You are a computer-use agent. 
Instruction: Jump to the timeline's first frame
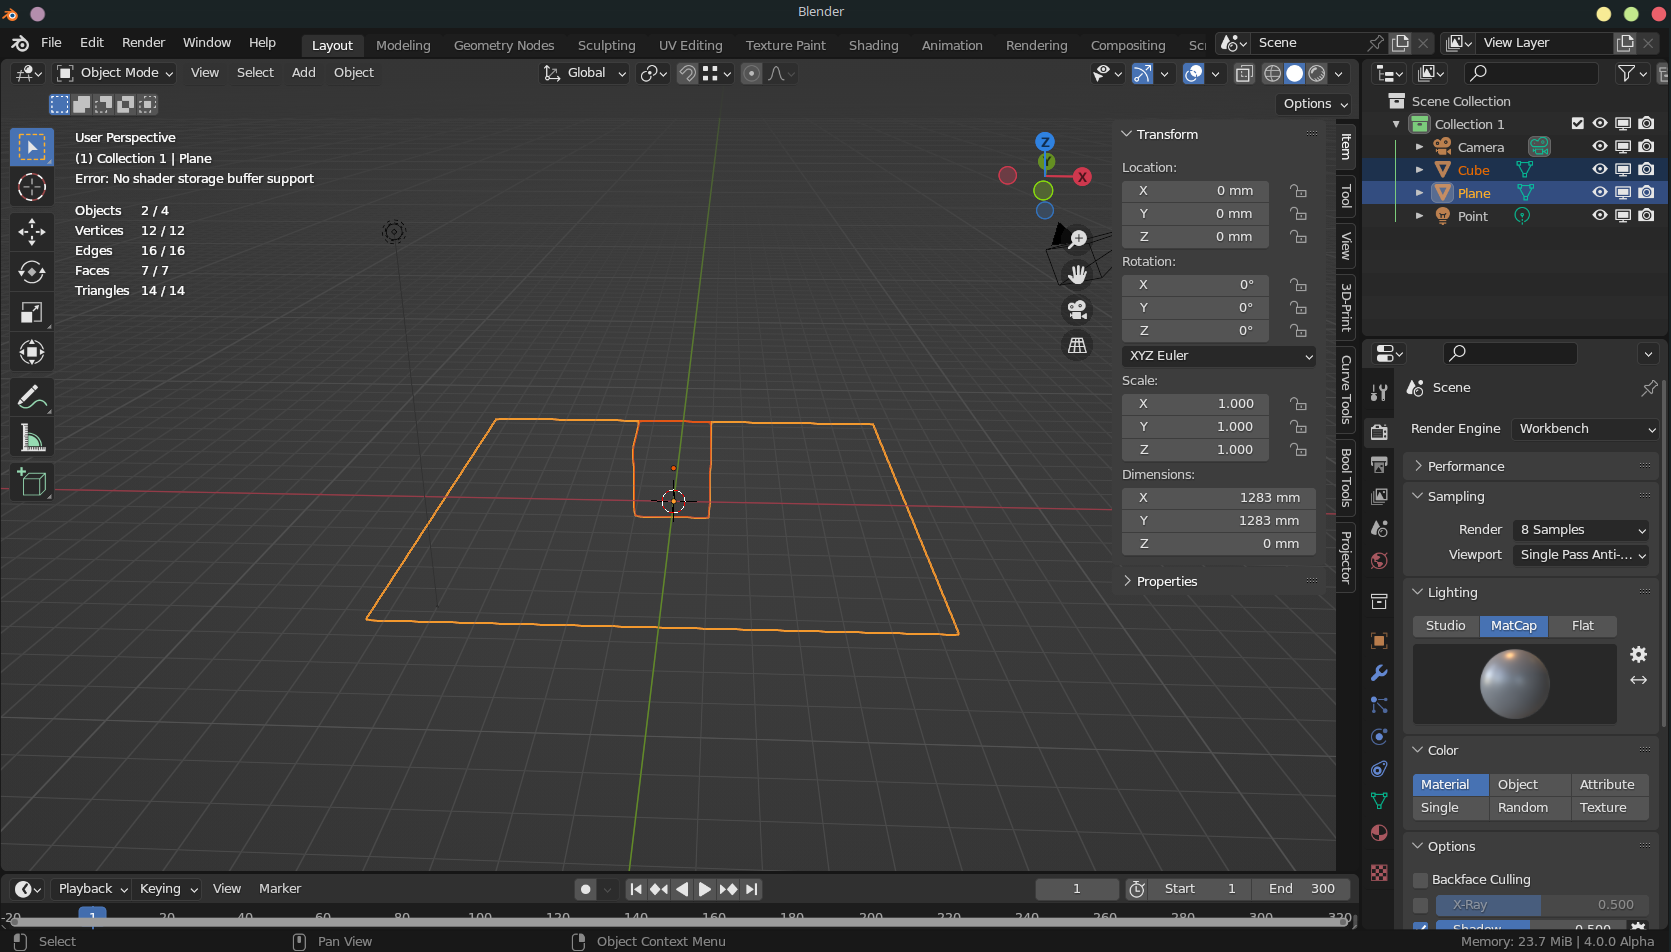click(636, 889)
